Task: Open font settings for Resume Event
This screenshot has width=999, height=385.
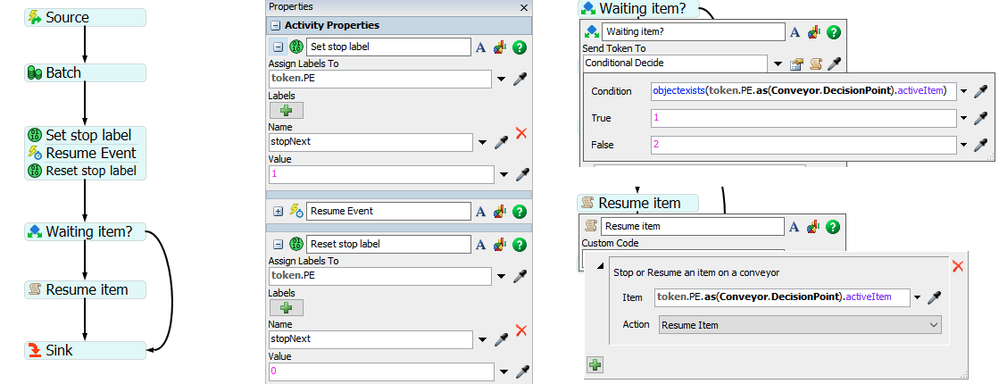Action: coord(481,211)
